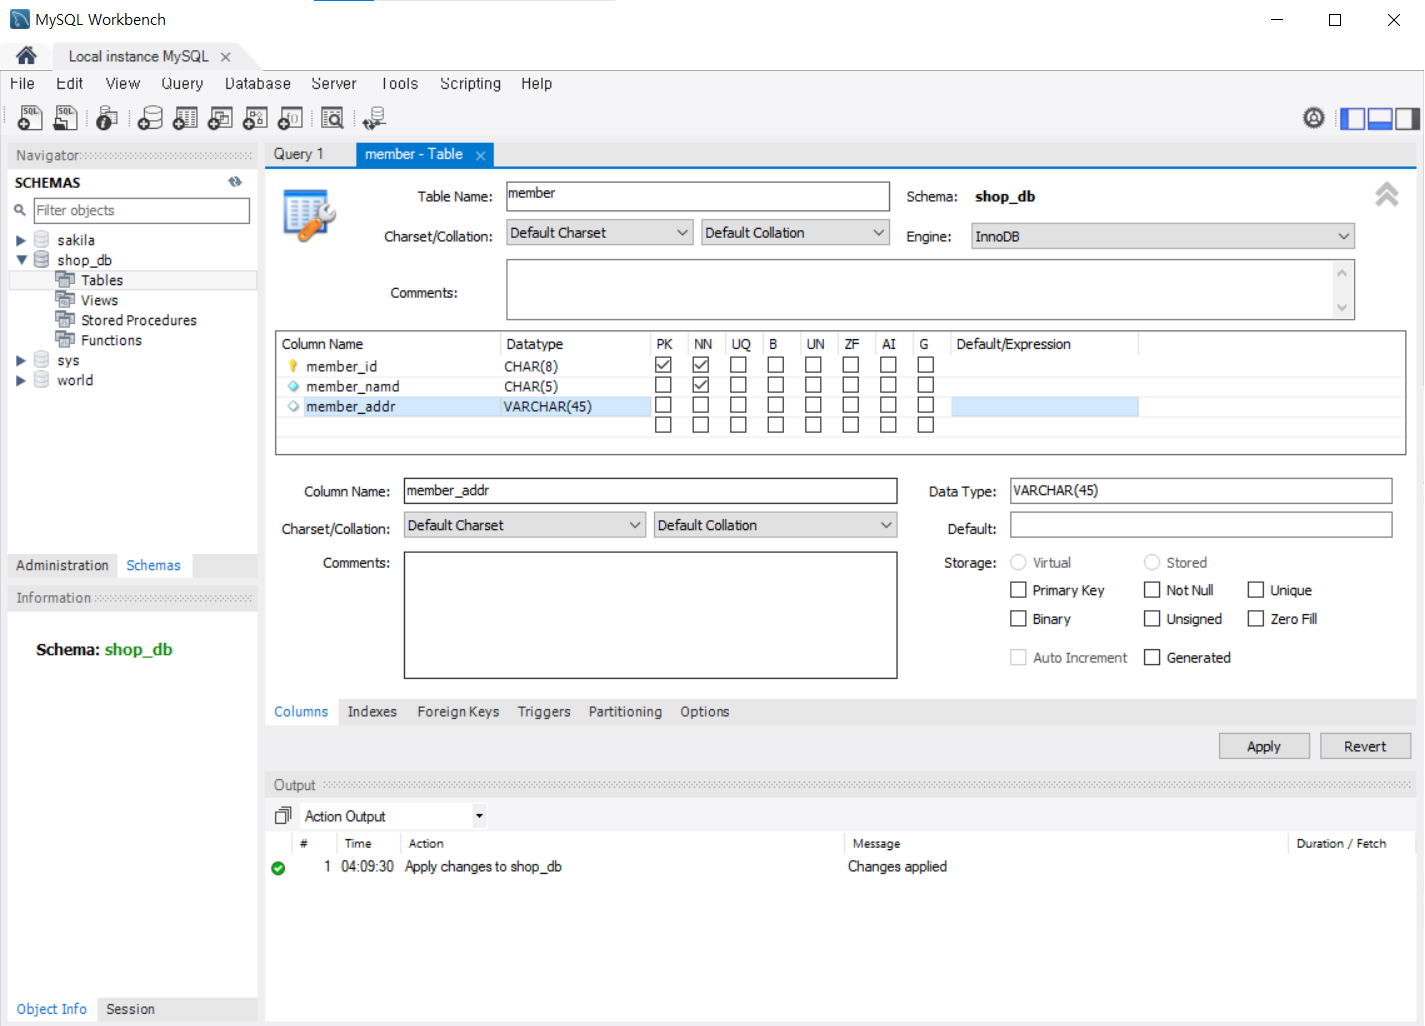
Task: Enable the Zero Fill checkbox
Action: click(1256, 619)
